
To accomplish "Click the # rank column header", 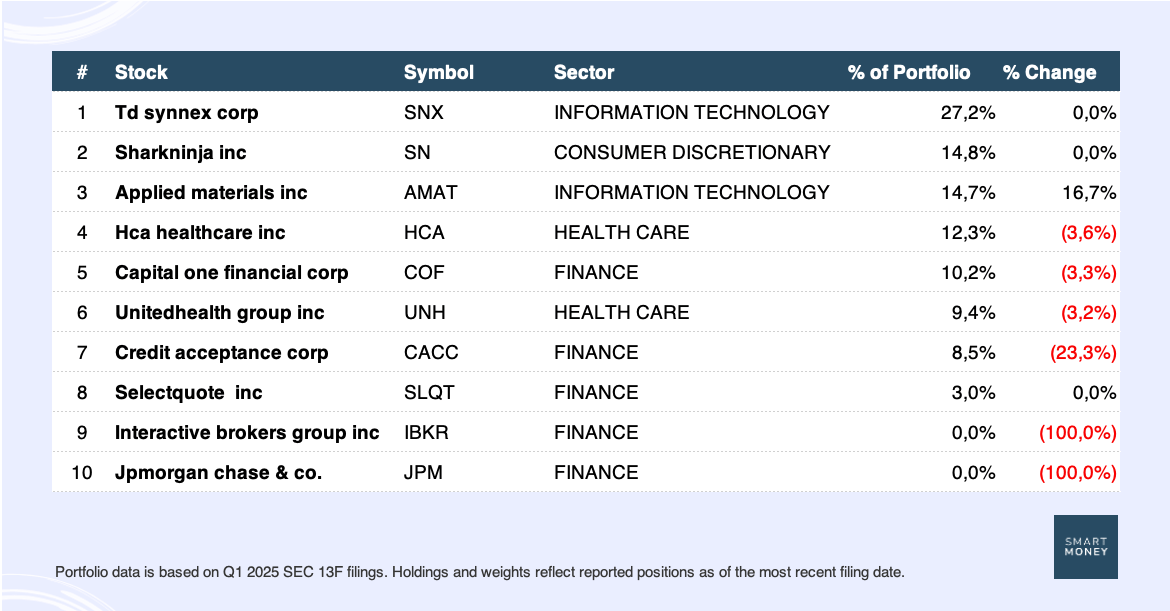I will [82, 72].
